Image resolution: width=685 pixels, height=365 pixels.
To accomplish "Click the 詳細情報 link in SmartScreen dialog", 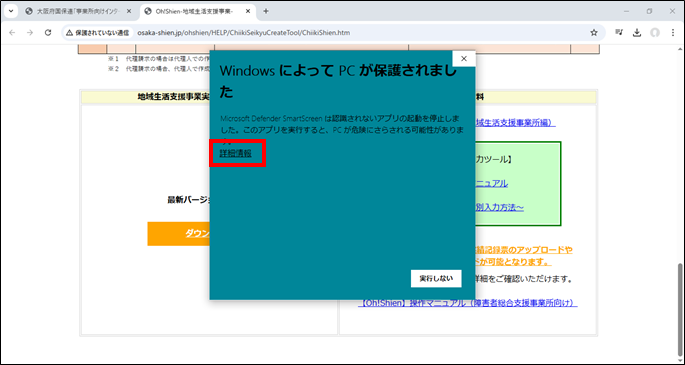I will click(x=235, y=153).
